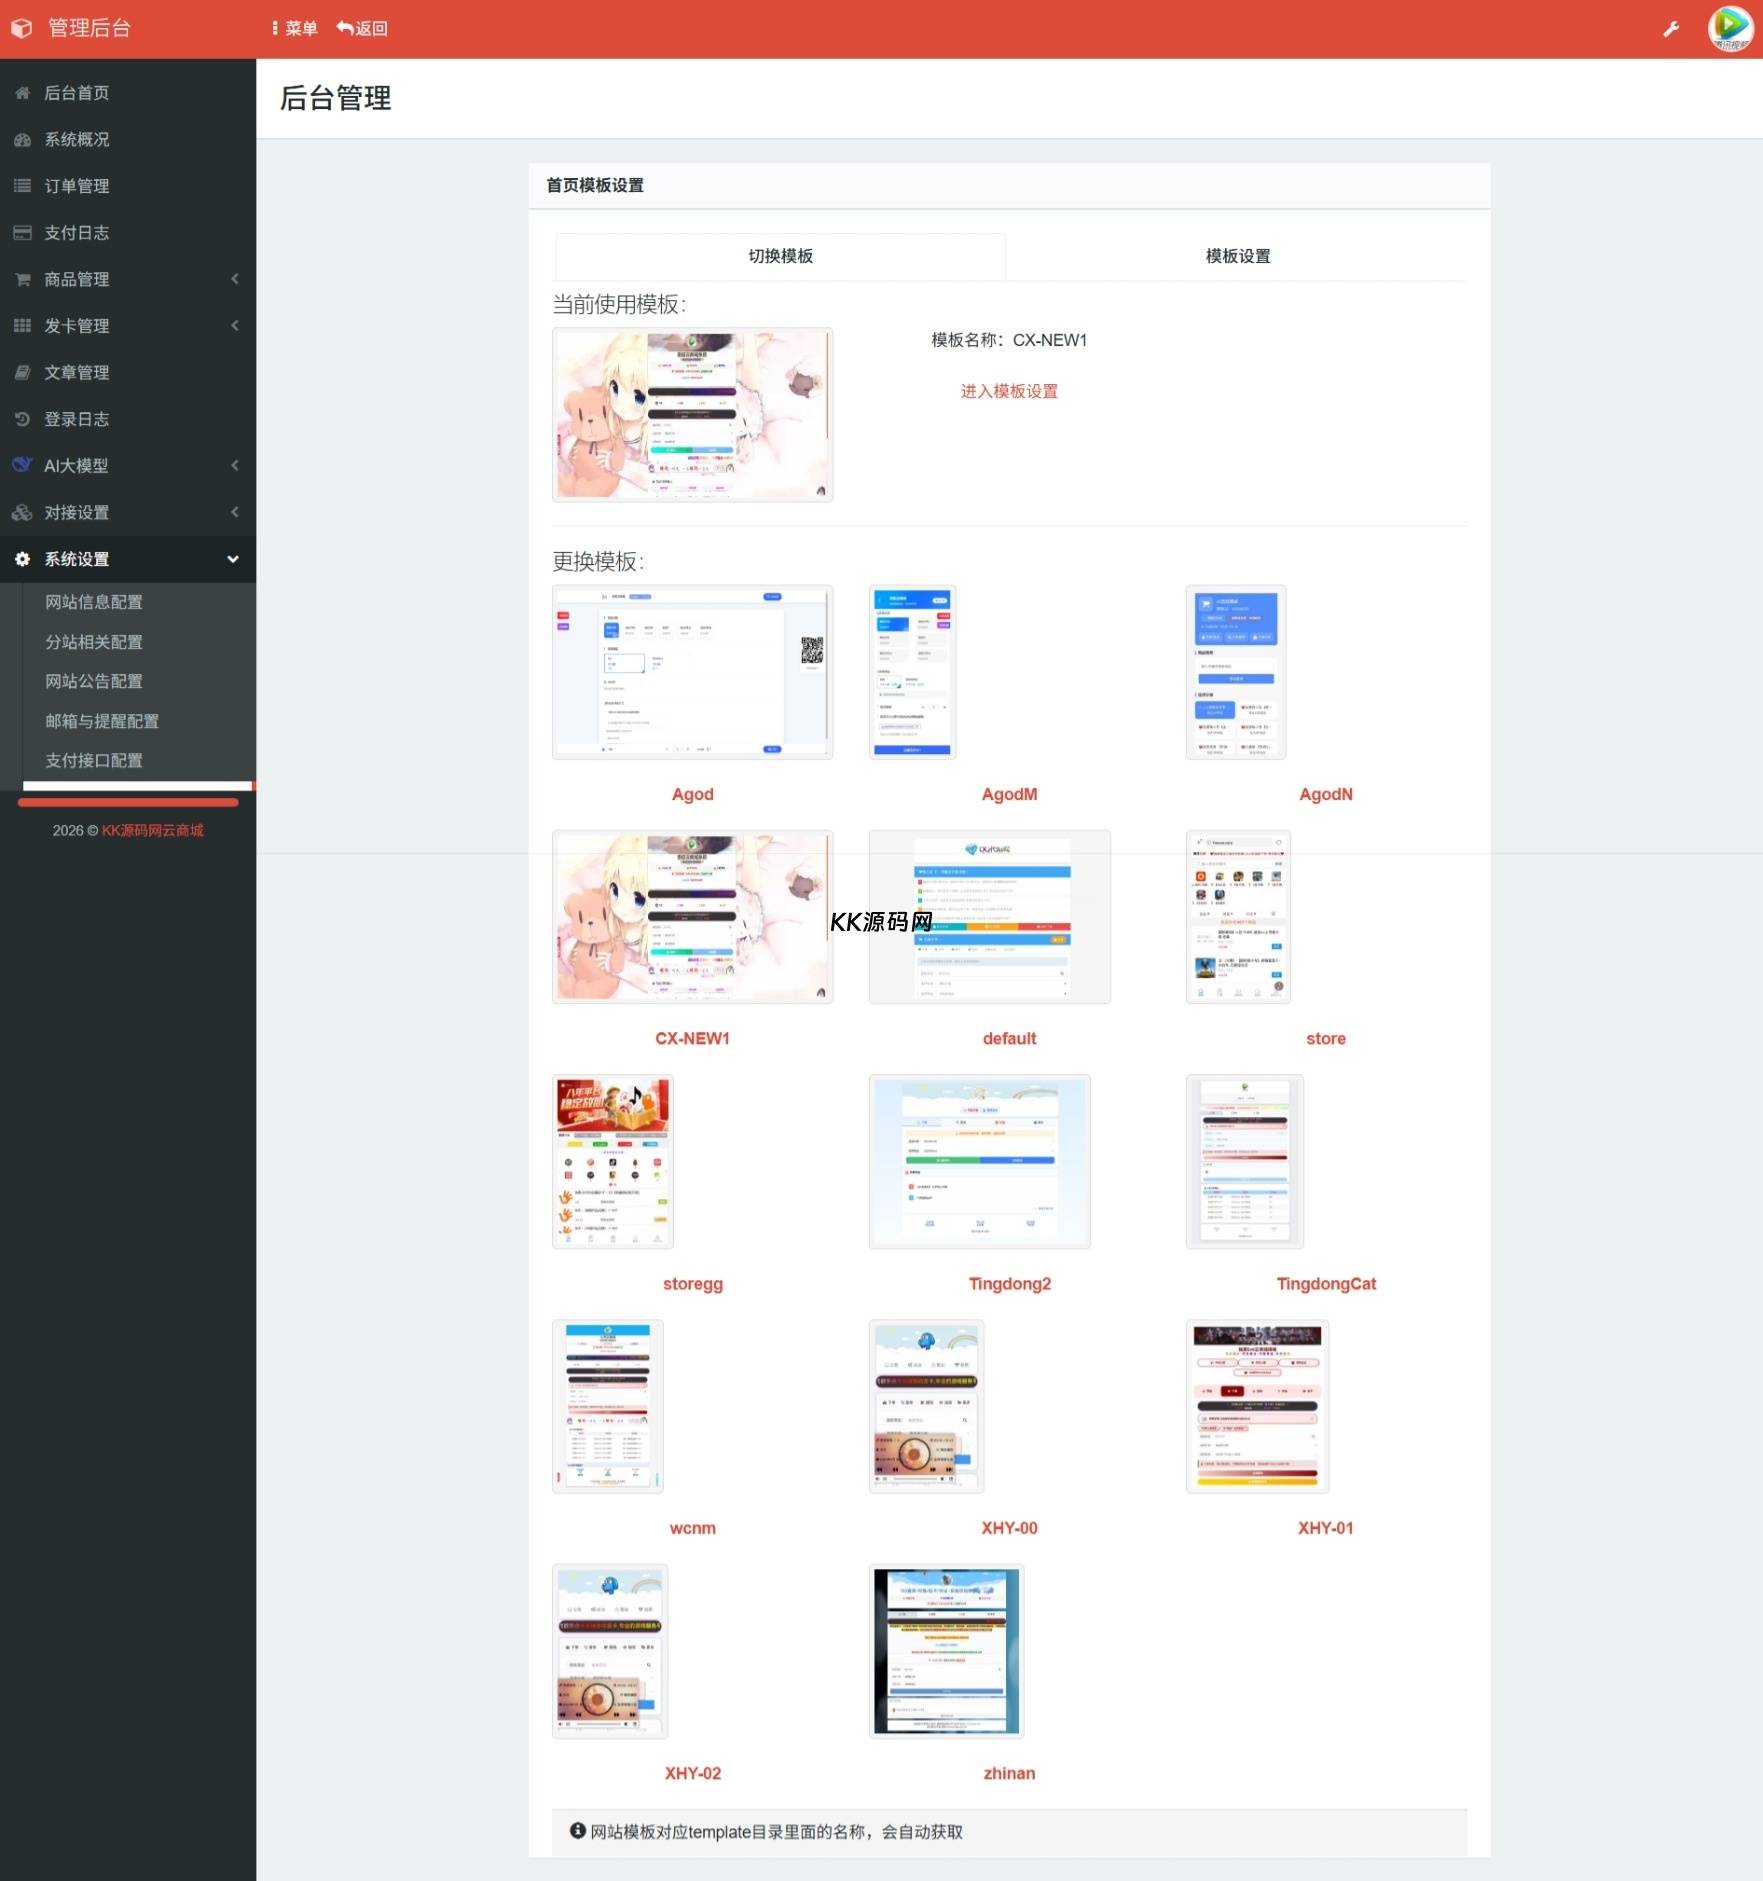Click the 进入模板设置 link
This screenshot has height=1881, width=1763.
pyautogui.click(x=1008, y=391)
